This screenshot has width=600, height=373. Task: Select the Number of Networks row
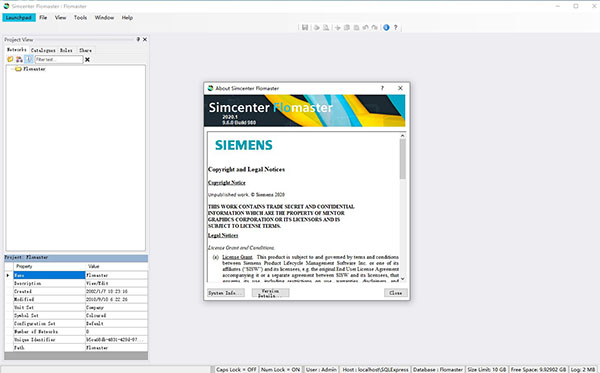[x=77, y=332]
